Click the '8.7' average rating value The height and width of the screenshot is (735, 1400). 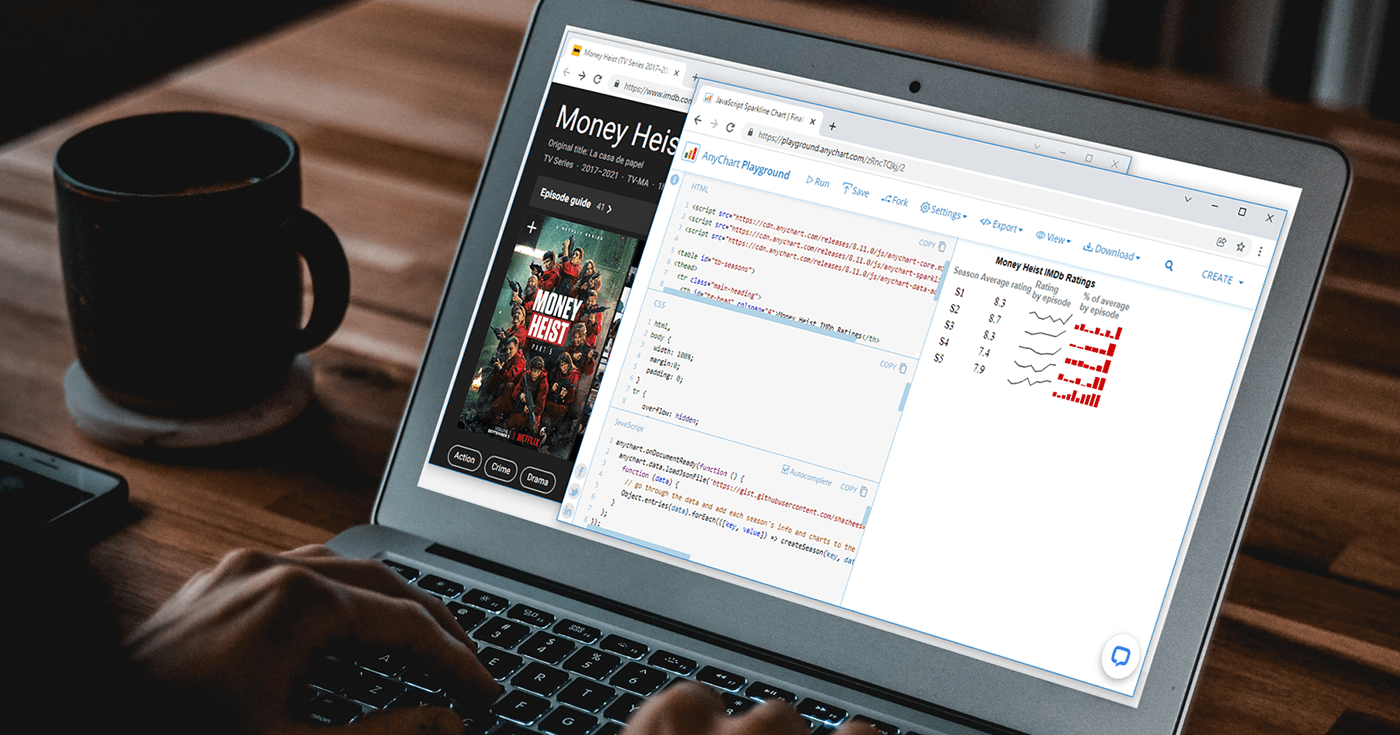click(995, 318)
